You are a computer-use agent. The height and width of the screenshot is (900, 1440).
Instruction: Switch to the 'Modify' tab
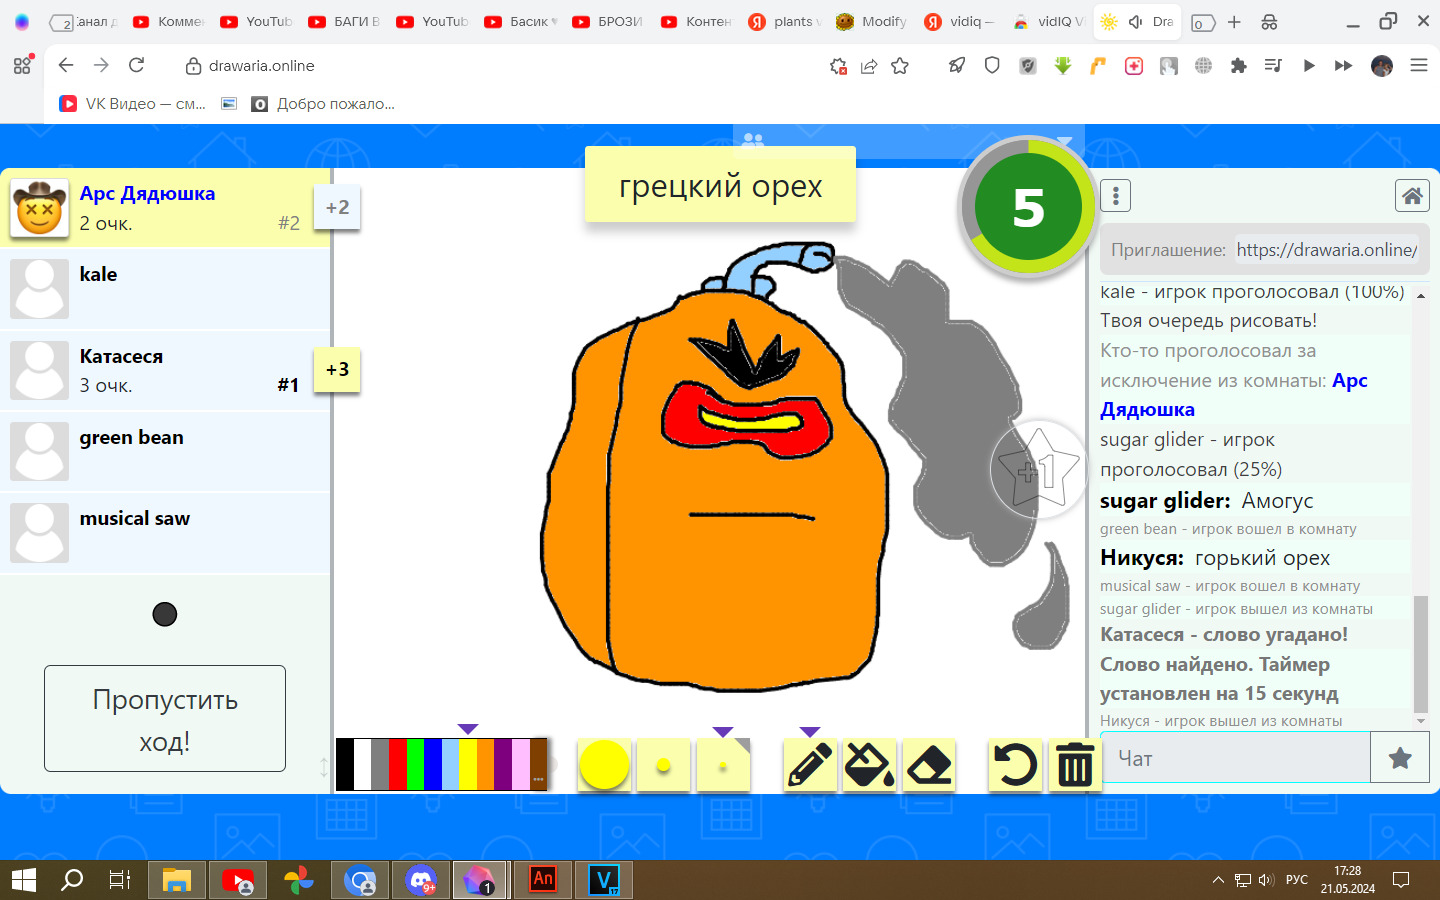pos(872,21)
